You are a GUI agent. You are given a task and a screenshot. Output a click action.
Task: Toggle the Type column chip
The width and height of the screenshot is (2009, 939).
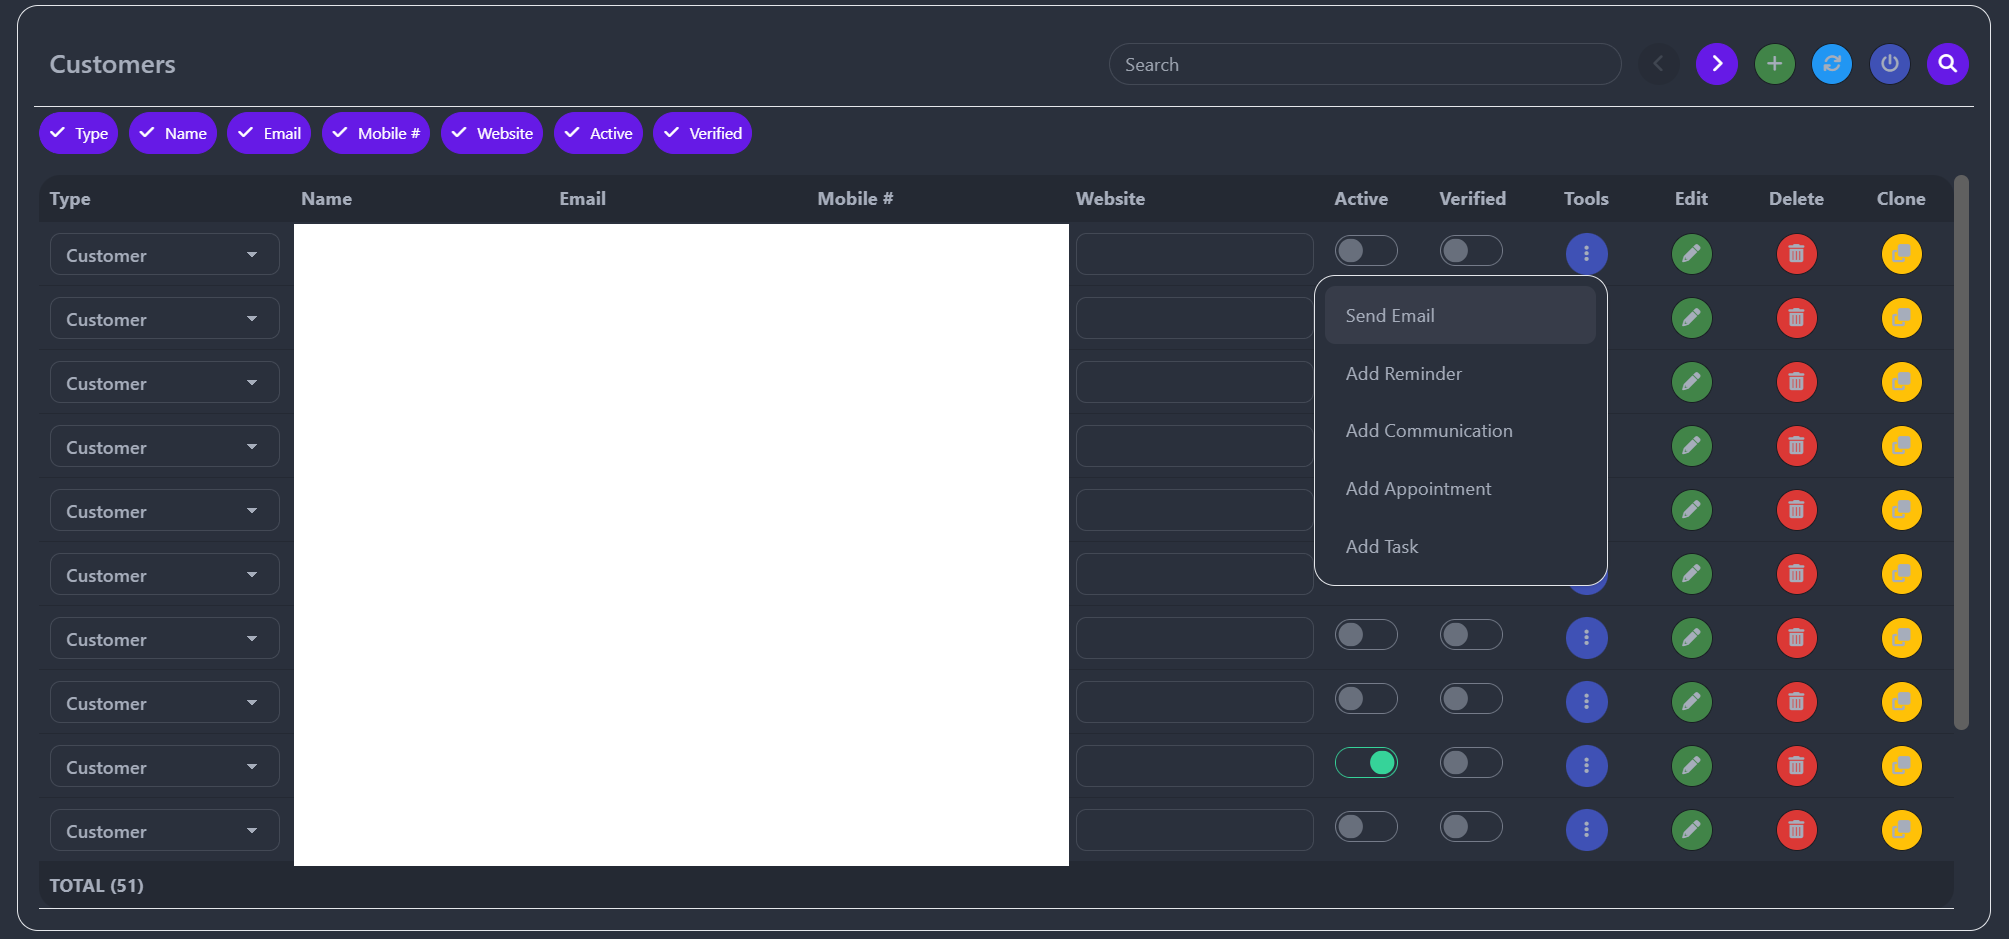pos(78,133)
